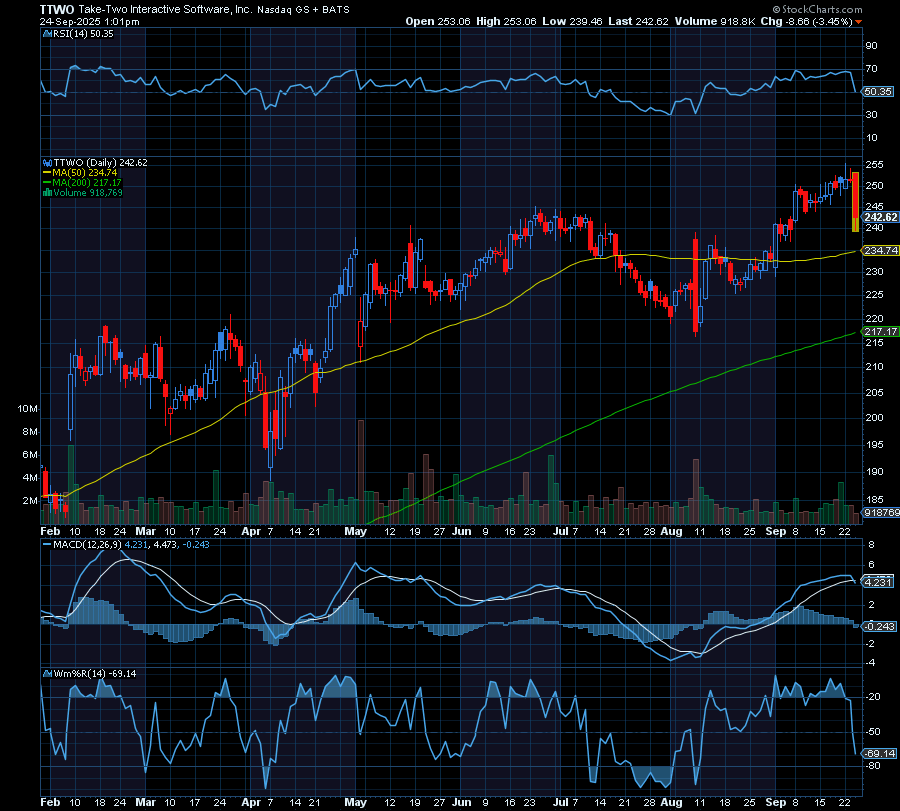Select the Volume histogram icon in the legend

(47, 192)
